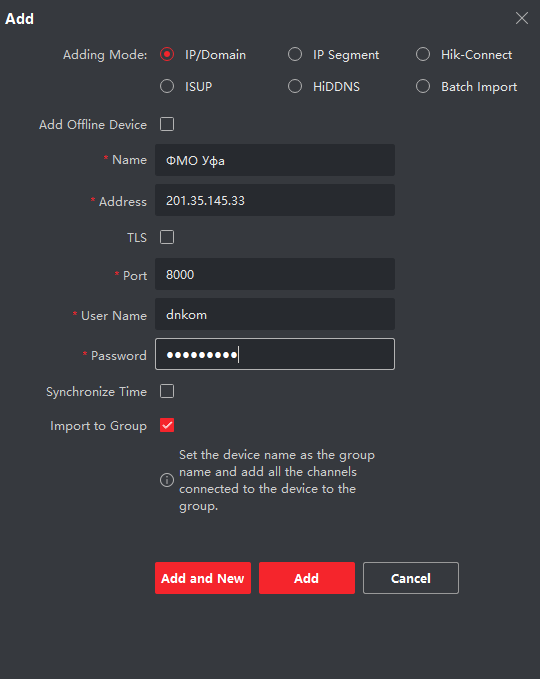This screenshot has width=540, height=679.
Task: Close the Add dialog with X icon
Action: coord(521,18)
